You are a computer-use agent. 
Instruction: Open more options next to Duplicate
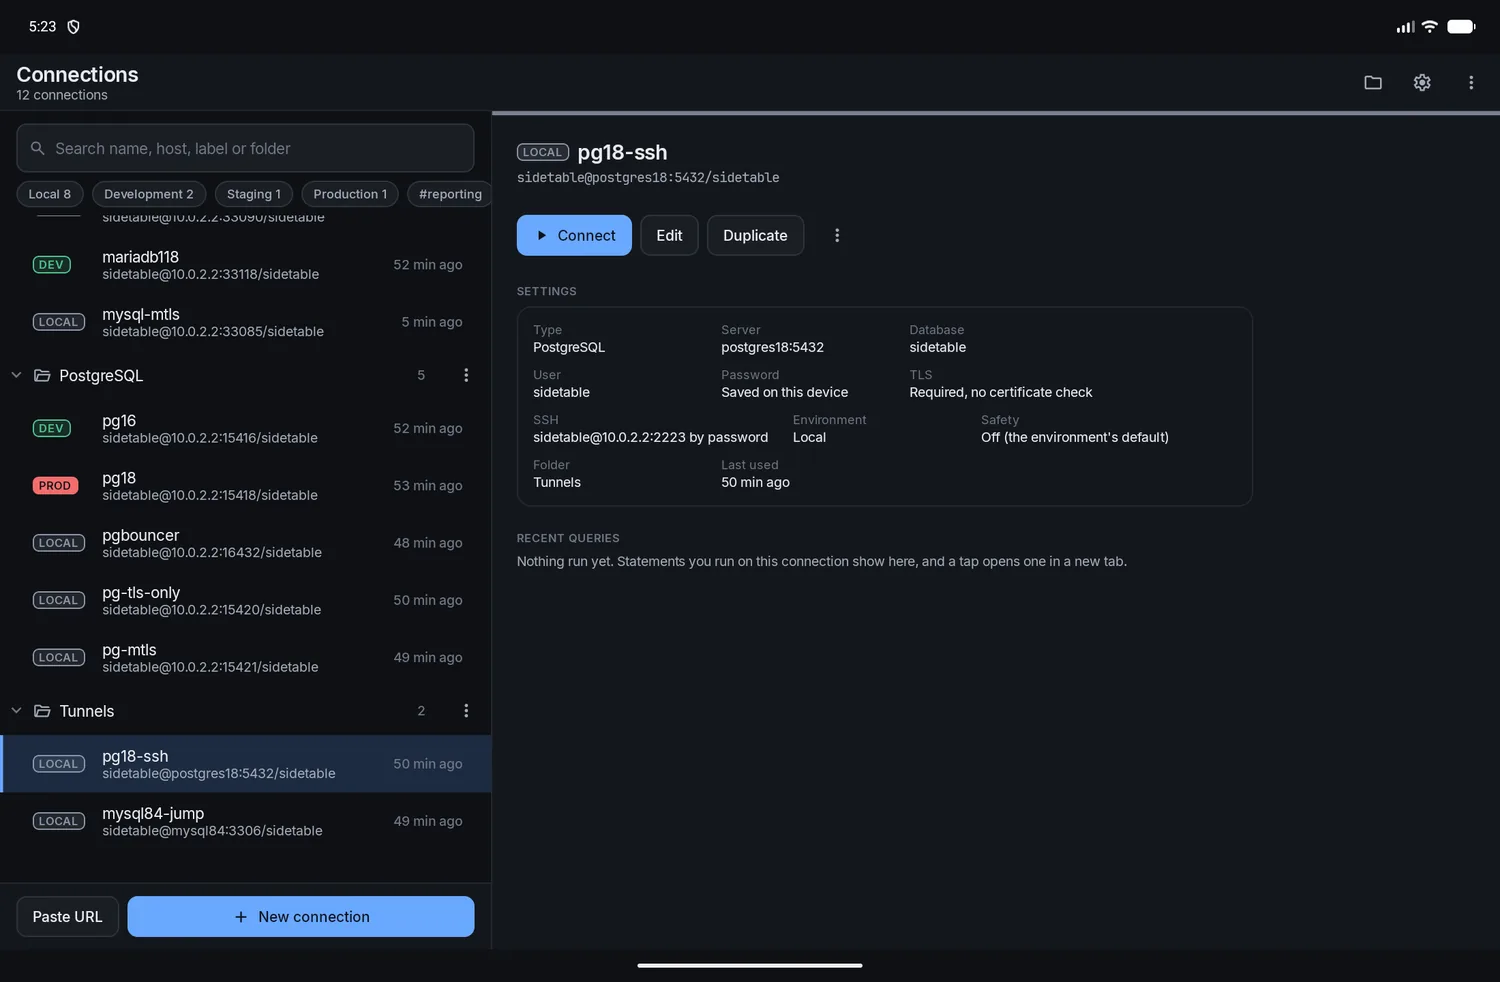pos(837,235)
